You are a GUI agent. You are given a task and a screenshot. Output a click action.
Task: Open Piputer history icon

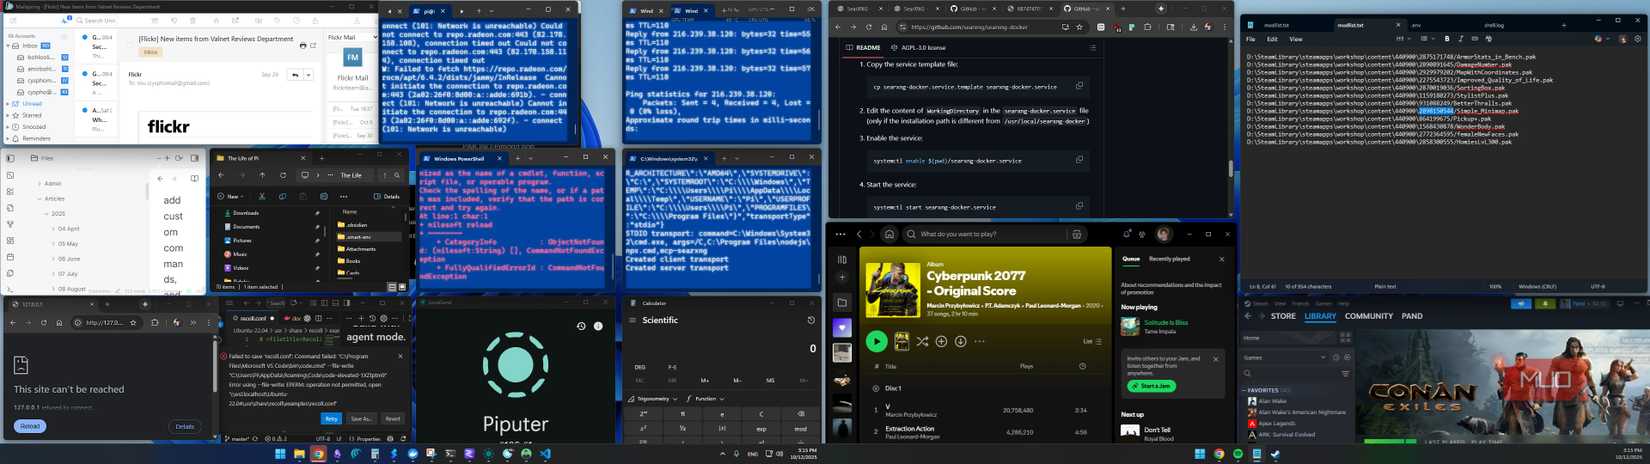[581, 326]
